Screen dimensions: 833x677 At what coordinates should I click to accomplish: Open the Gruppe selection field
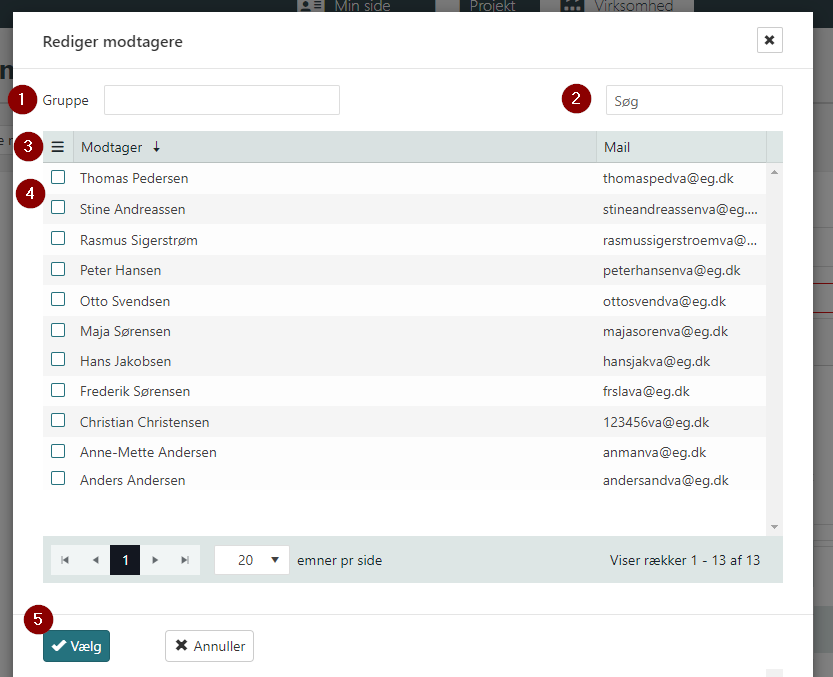point(222,100)
